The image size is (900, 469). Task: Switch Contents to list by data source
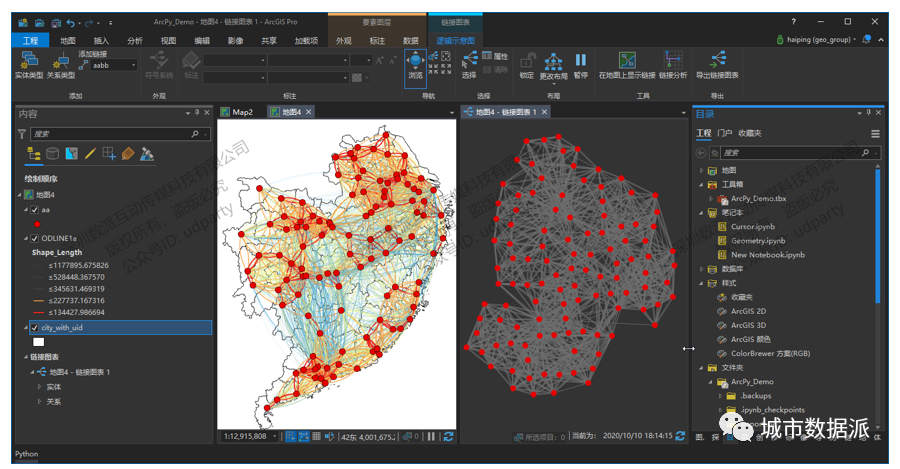click(52, 154)
